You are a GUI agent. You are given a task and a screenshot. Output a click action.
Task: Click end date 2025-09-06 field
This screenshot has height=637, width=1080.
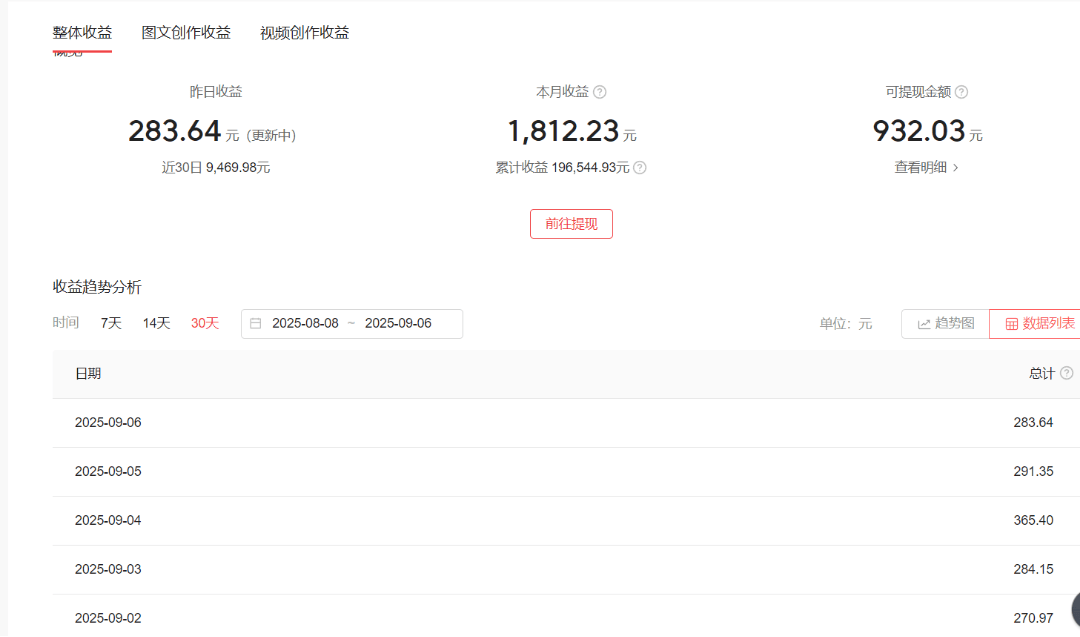tap(398, 323)
